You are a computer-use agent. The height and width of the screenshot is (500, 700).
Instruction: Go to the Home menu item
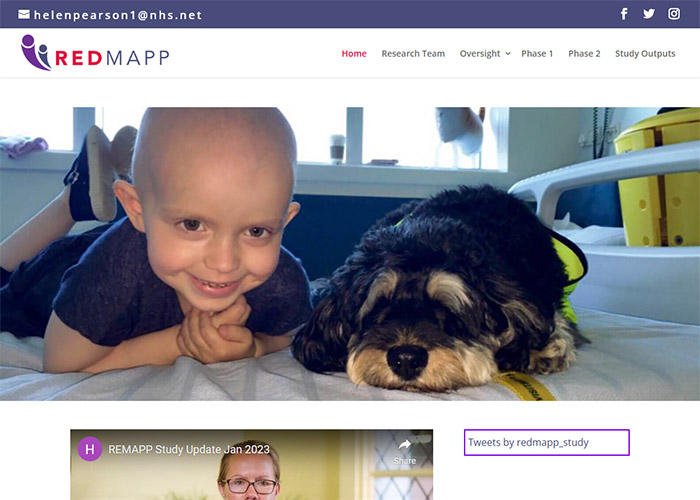click(354, 54)
